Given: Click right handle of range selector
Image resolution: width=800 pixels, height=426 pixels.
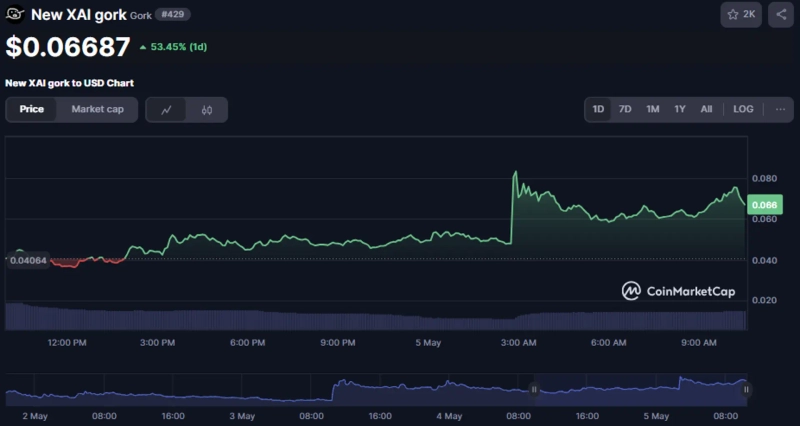Looking at the screenshot, I should [748, 389].
